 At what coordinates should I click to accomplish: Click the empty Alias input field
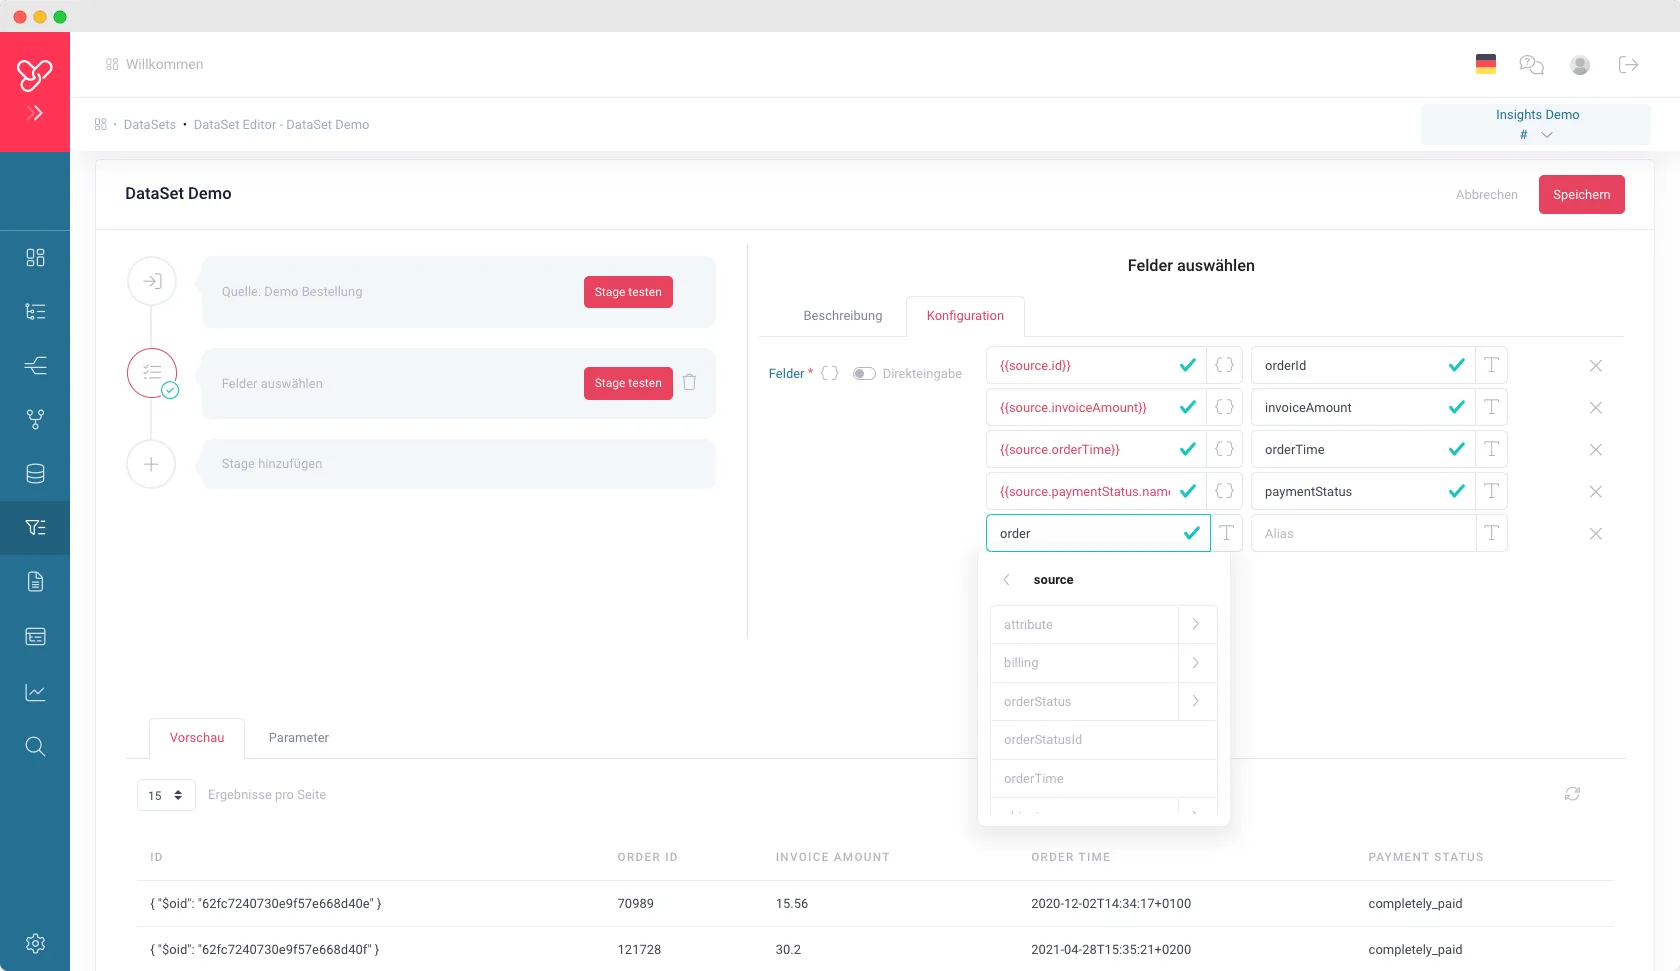click(x=1363, y=533)
